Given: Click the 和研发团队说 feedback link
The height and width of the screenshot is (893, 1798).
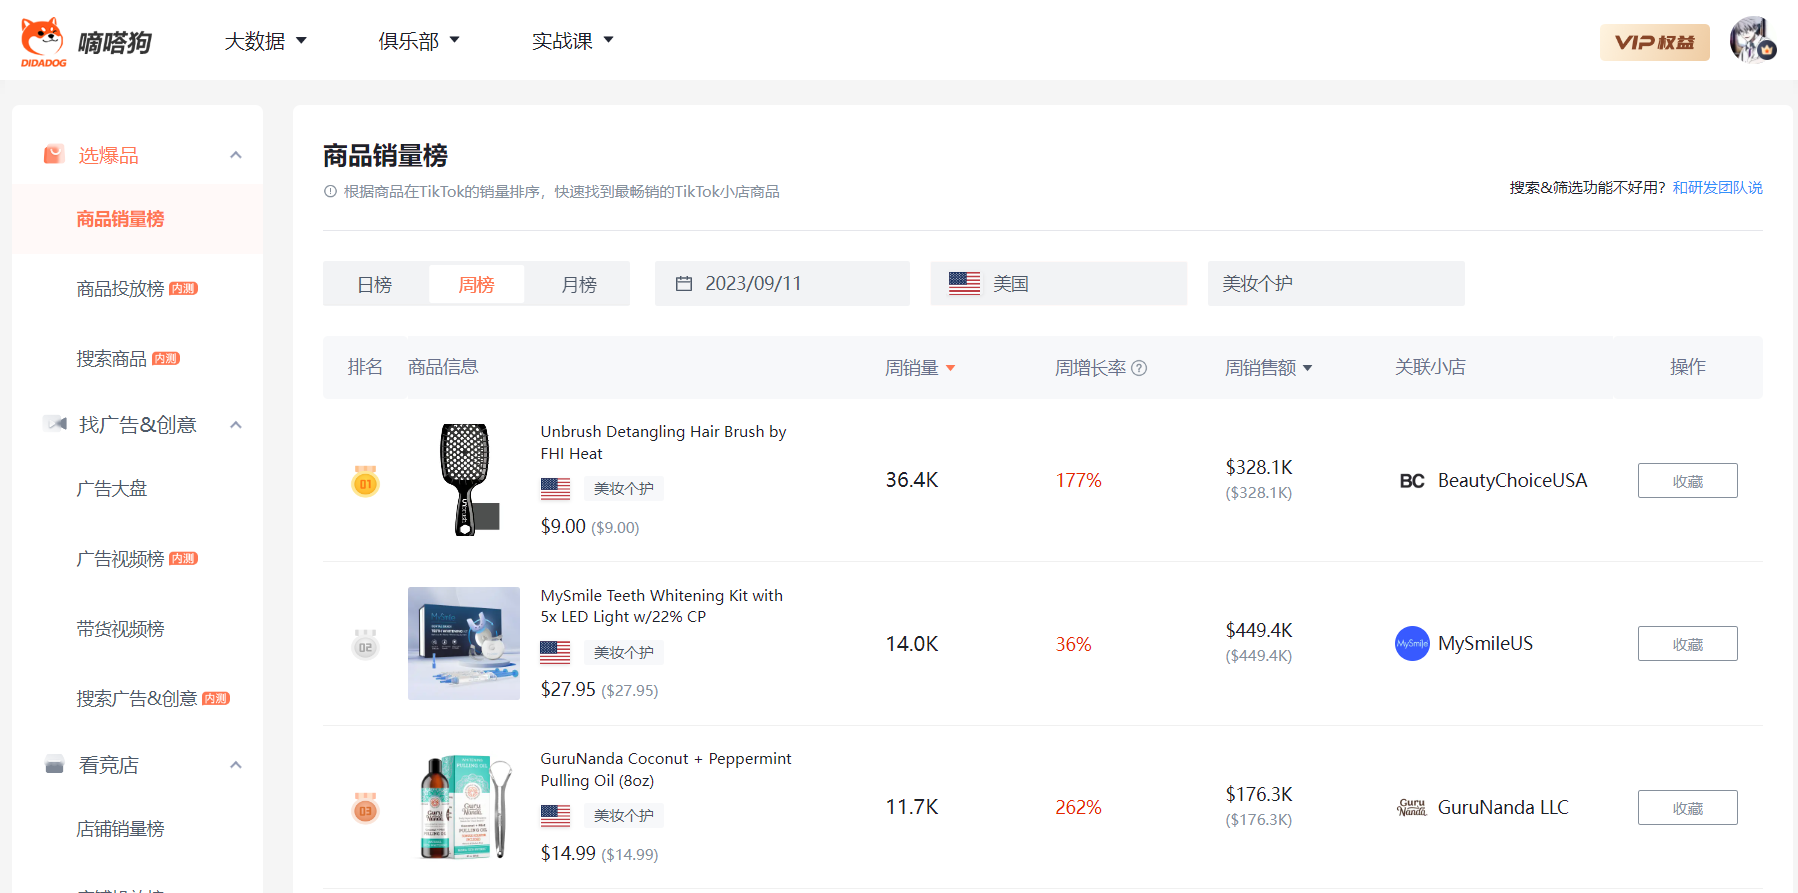Looking at the screenshot, I should (x=1717, y=188).
